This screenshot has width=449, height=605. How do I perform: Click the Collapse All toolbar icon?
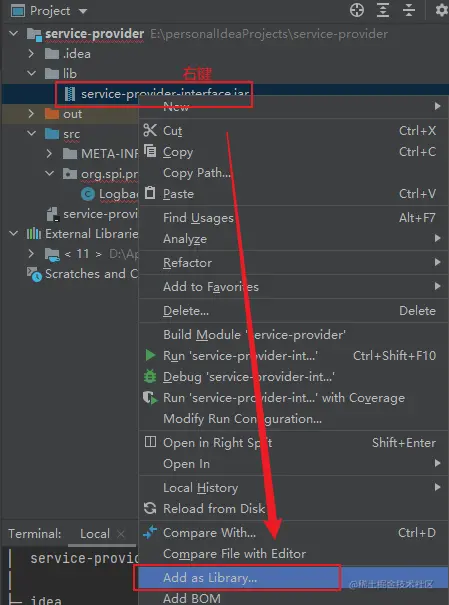tap(409, 10)
